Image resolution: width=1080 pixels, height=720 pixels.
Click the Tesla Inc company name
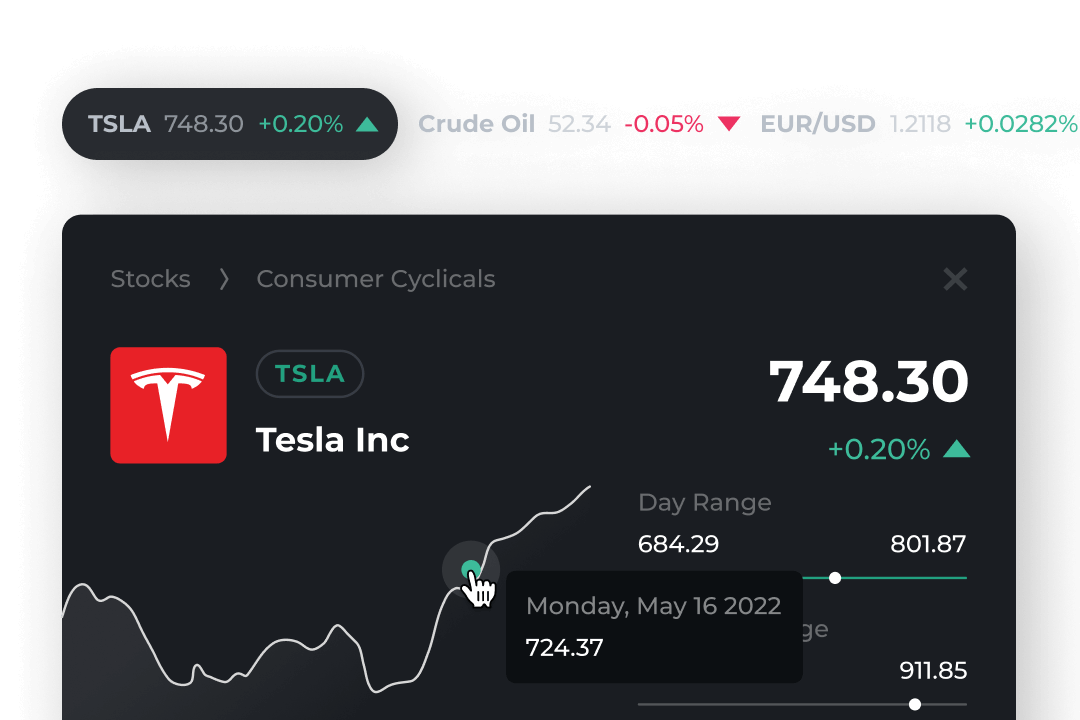click(333, 440)
